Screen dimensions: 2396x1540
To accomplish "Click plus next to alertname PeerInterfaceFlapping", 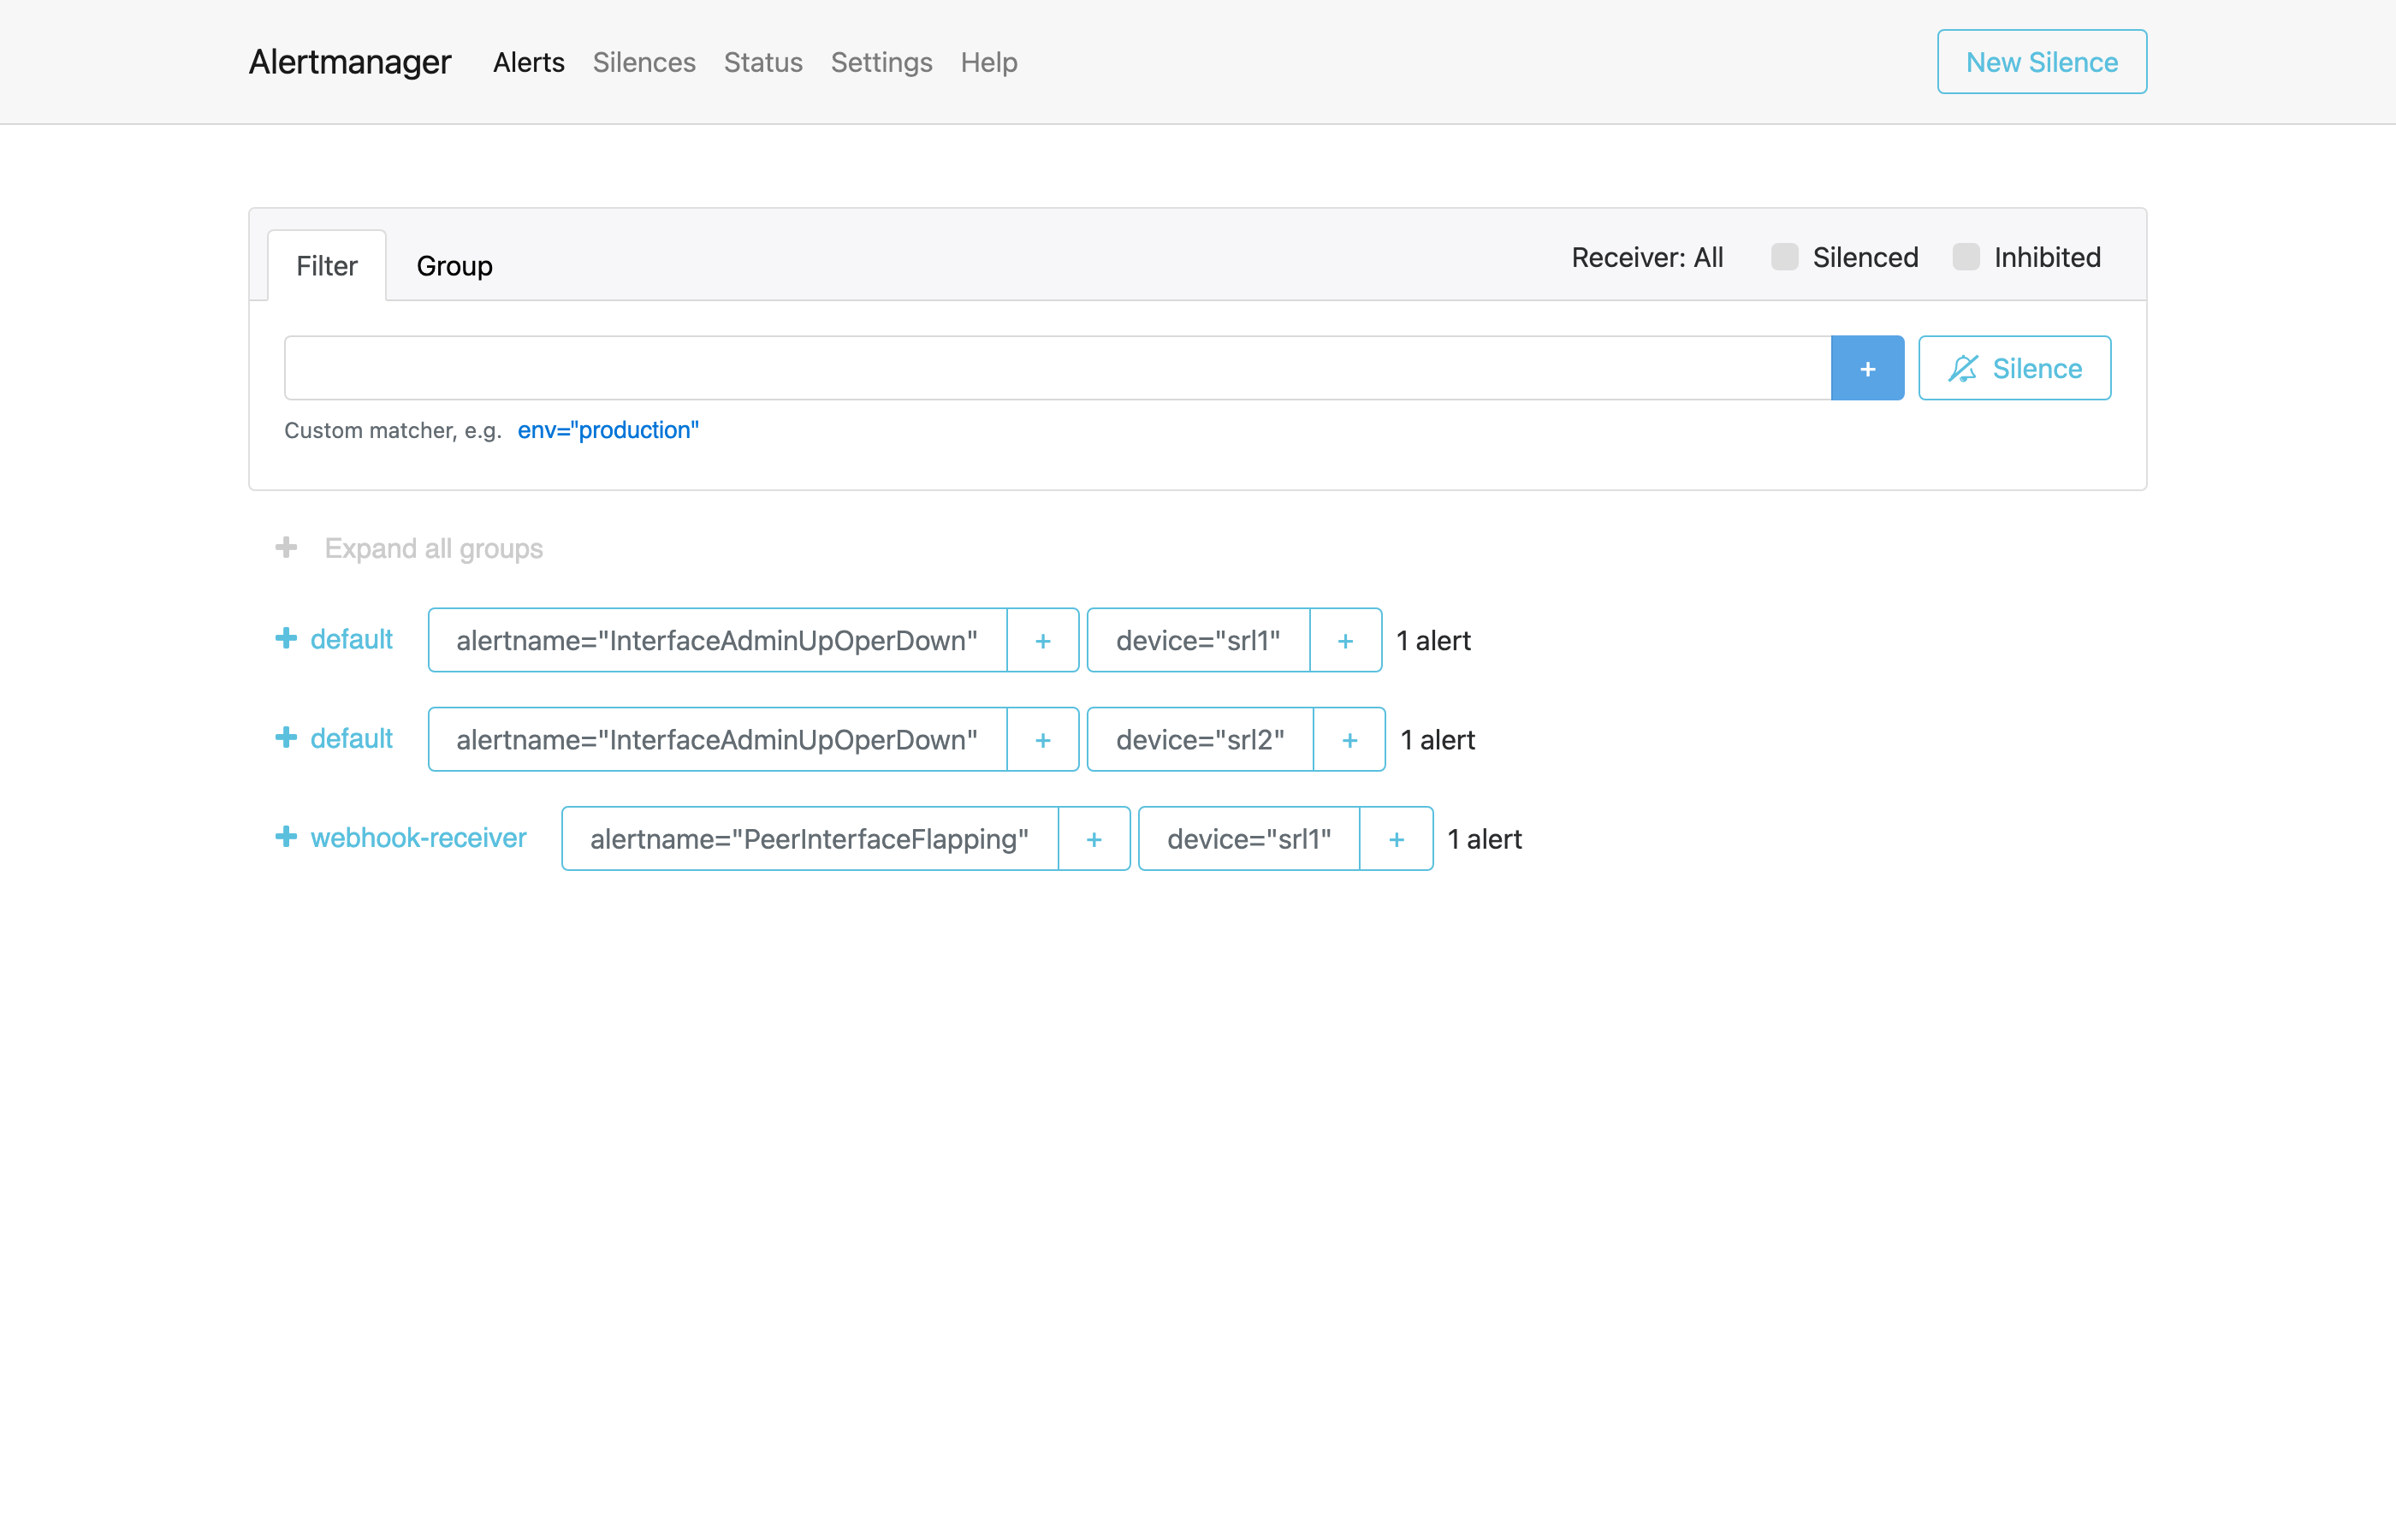I will coord(1094,838).
